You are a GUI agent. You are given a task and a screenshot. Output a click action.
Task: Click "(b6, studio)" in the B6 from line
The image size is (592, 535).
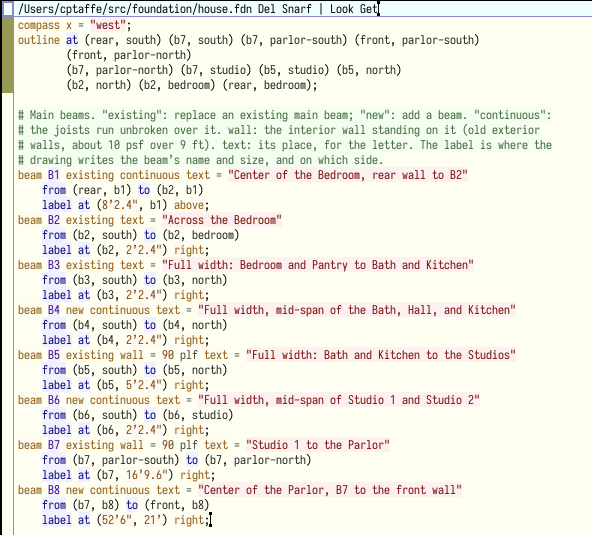198,415
